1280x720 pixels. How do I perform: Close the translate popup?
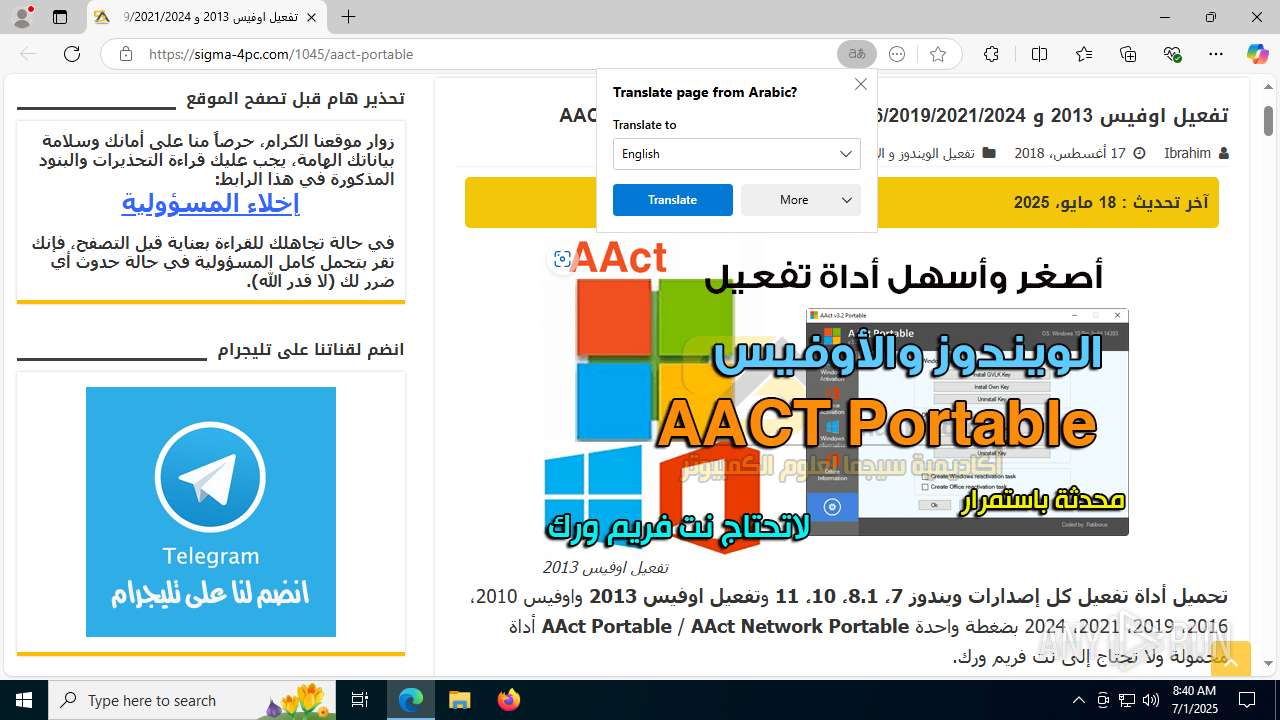(860, 84)
